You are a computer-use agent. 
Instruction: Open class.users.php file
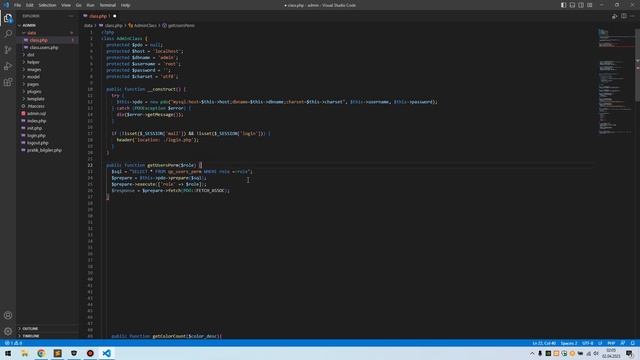click(44, 47)
